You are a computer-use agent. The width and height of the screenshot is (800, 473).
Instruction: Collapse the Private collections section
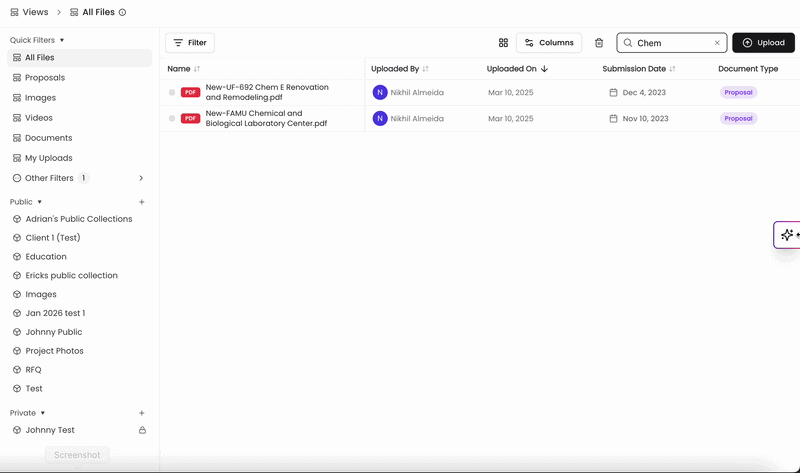(43, 413)
